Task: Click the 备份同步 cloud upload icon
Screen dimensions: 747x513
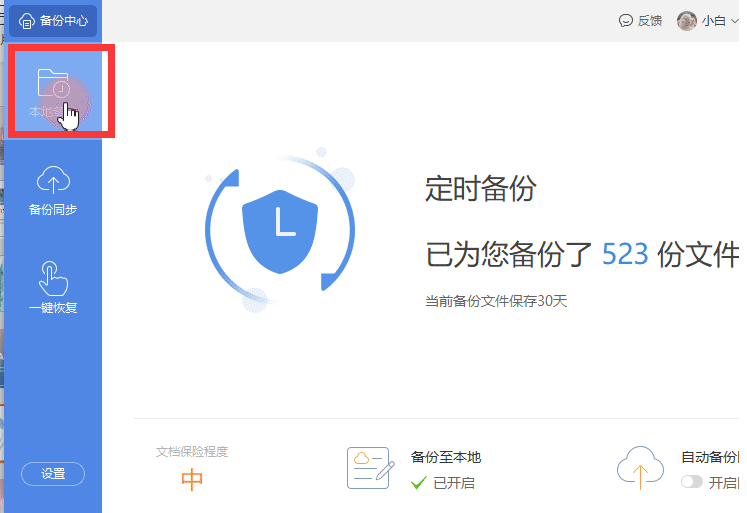Action: [x=52, y=180]
